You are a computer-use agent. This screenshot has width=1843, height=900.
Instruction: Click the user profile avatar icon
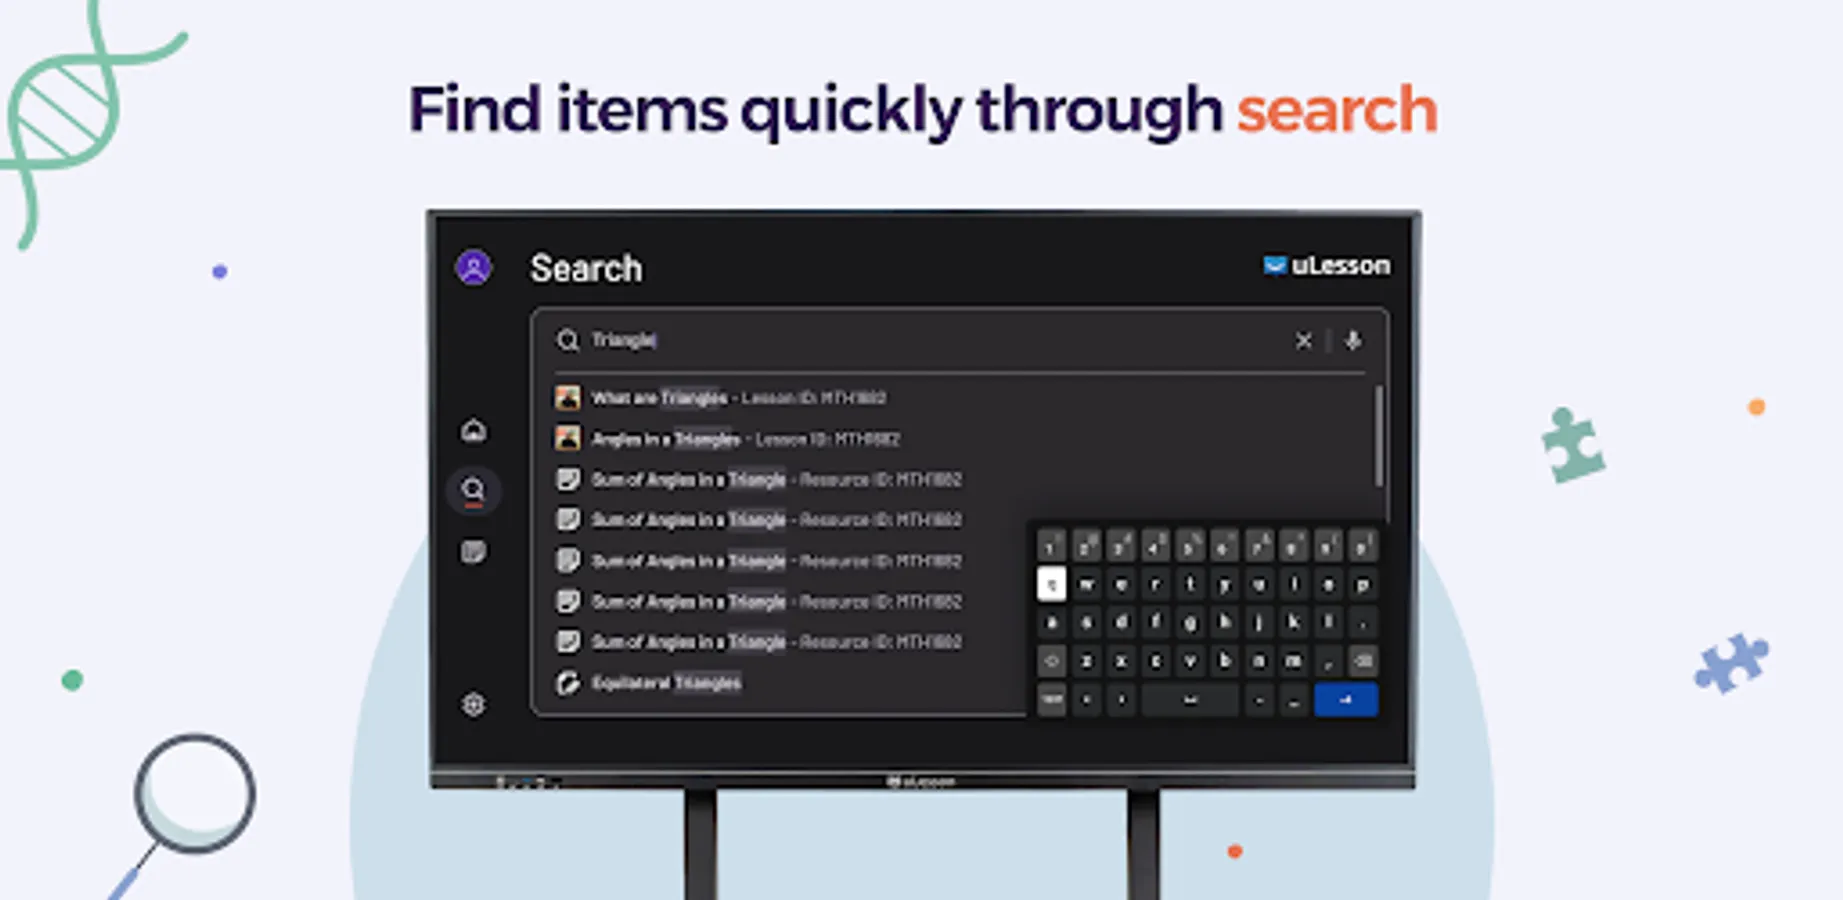475,267
